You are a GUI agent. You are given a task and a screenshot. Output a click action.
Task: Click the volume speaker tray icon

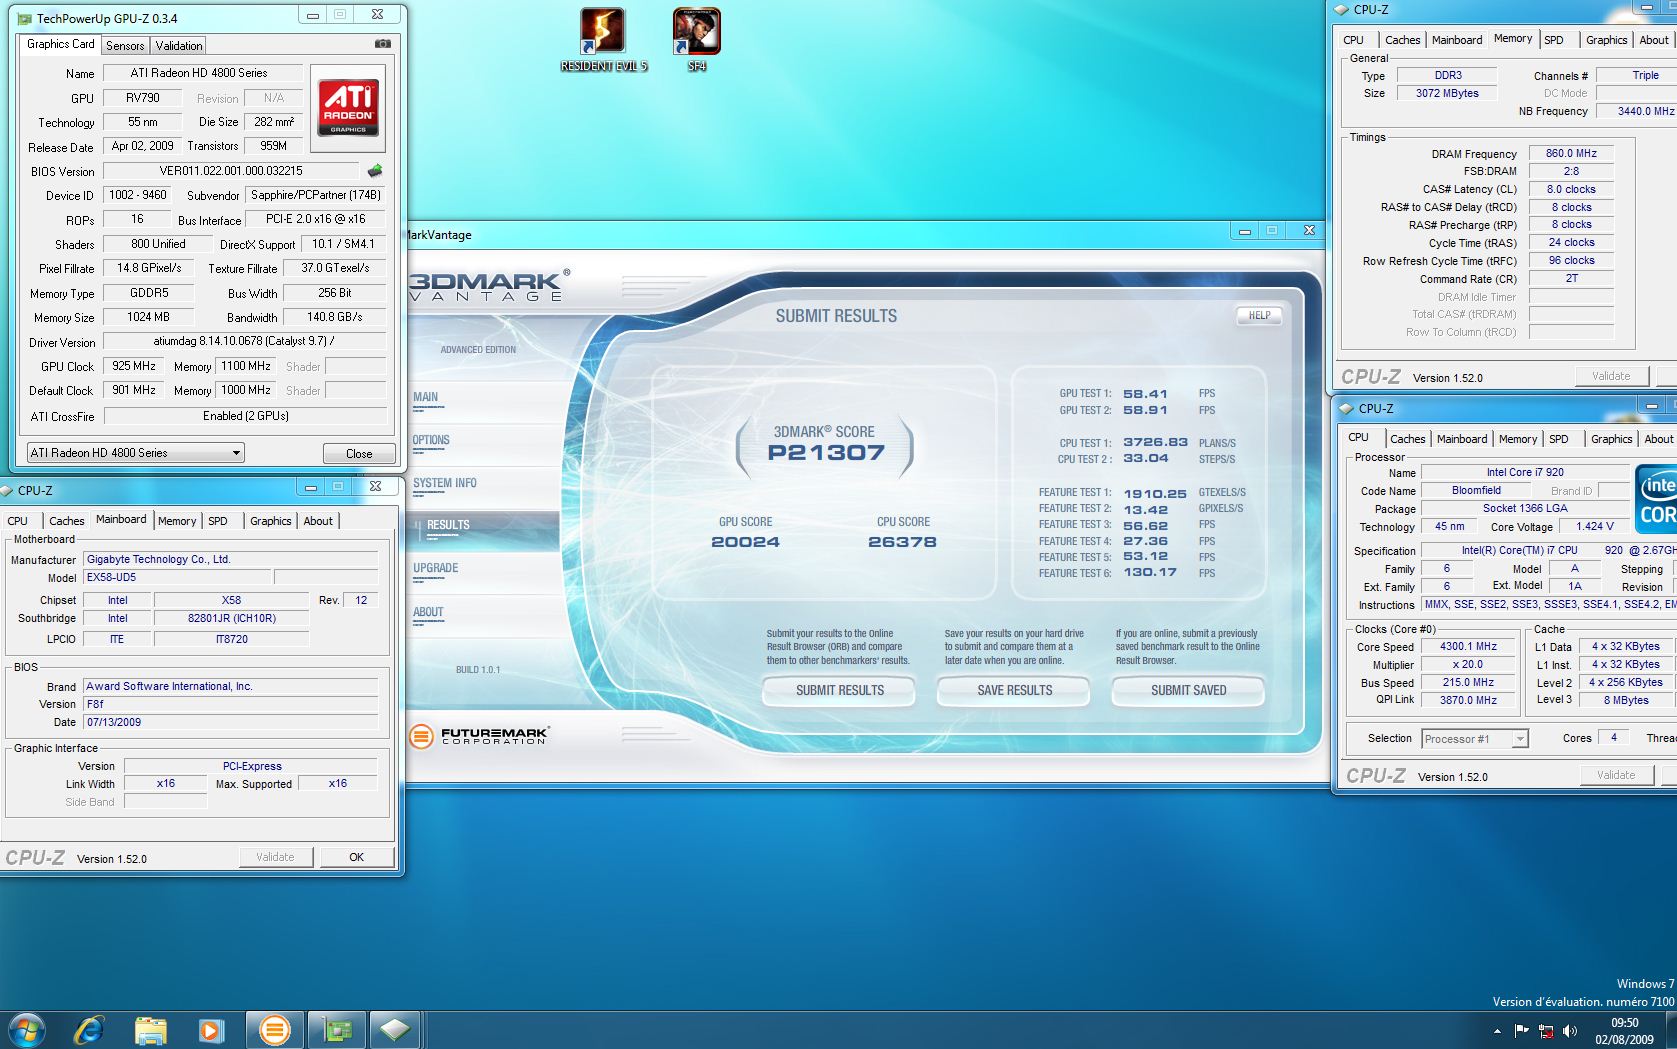(x=1570, y=1031)
